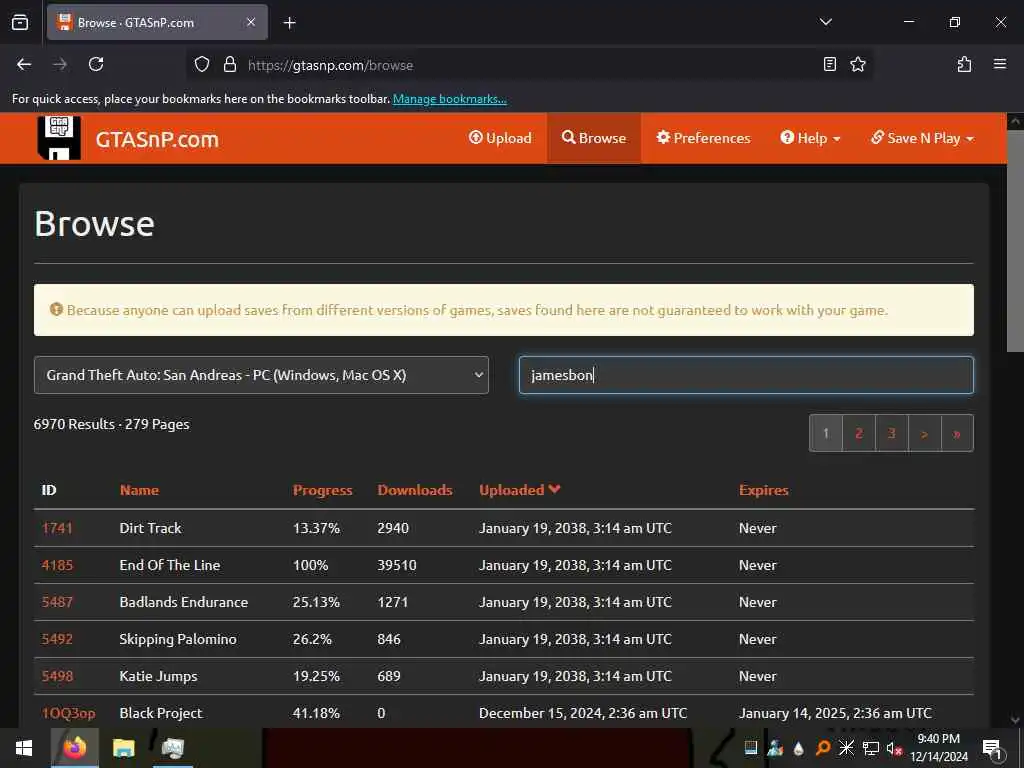Viewport: 1024px width, 768px height.
Task: Open the Firefox extensions puzzle icon
Action: tap(964, 65)
